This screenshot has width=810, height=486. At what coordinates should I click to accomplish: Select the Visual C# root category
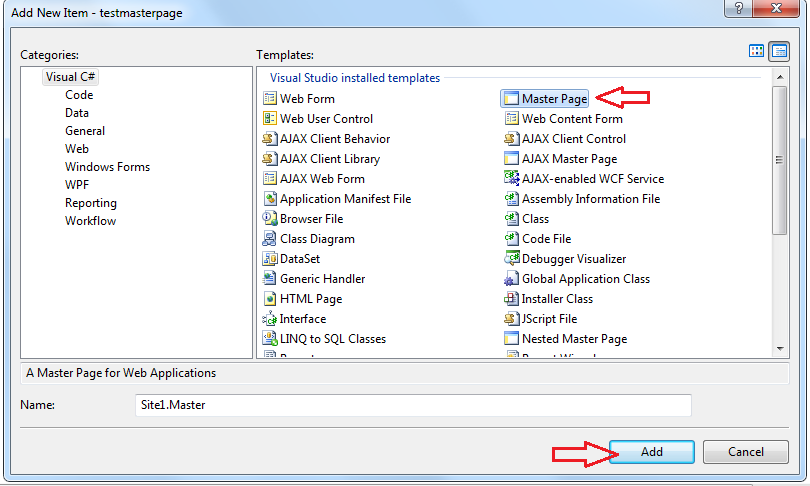pos(70,77)
